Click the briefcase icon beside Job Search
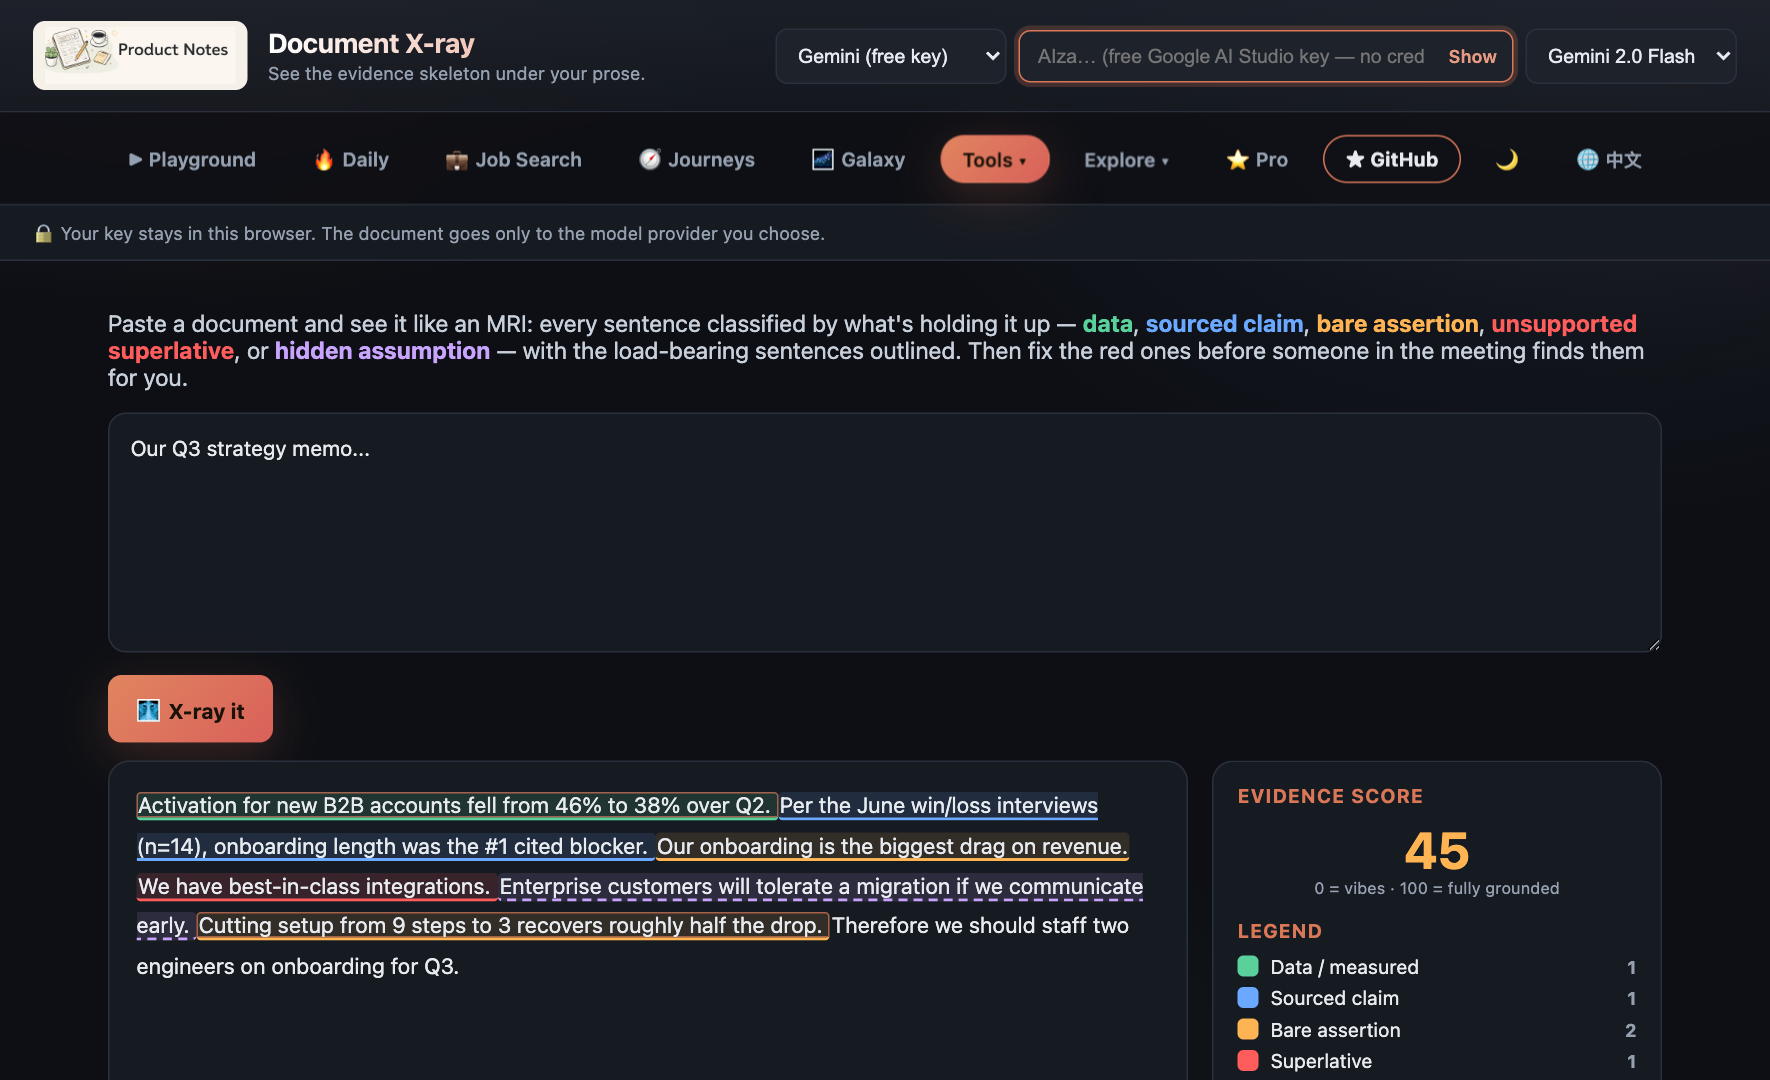 457,160
